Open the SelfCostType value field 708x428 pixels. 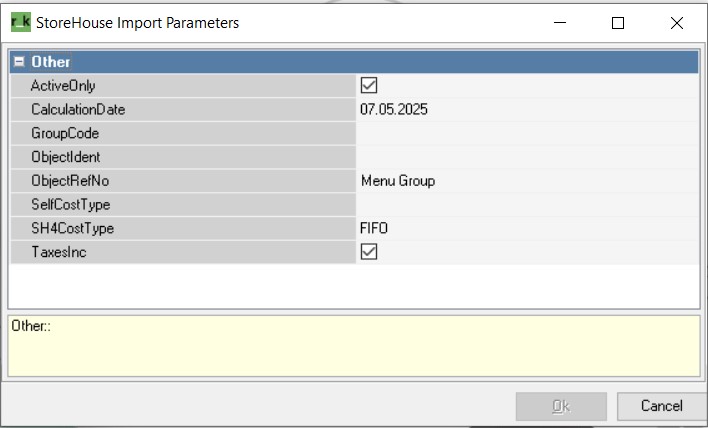coord(527,205)
